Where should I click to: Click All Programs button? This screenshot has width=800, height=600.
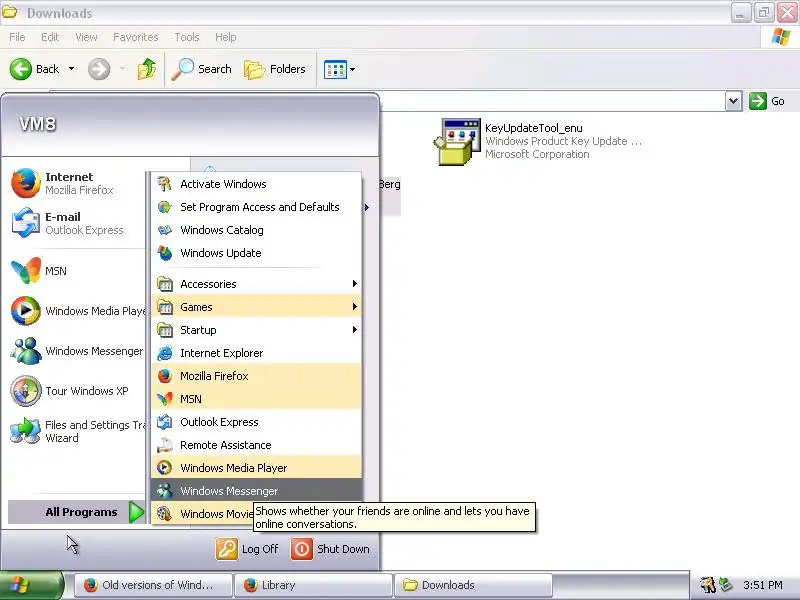click(77, 512)
